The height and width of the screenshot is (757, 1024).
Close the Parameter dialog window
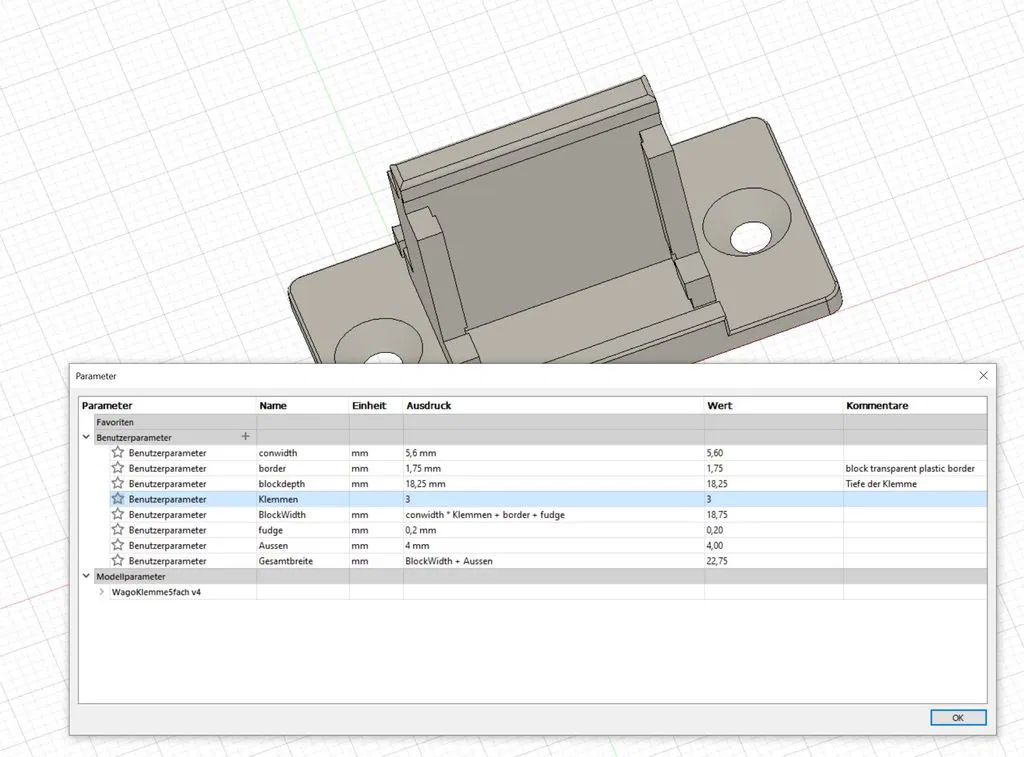[983, 376]
